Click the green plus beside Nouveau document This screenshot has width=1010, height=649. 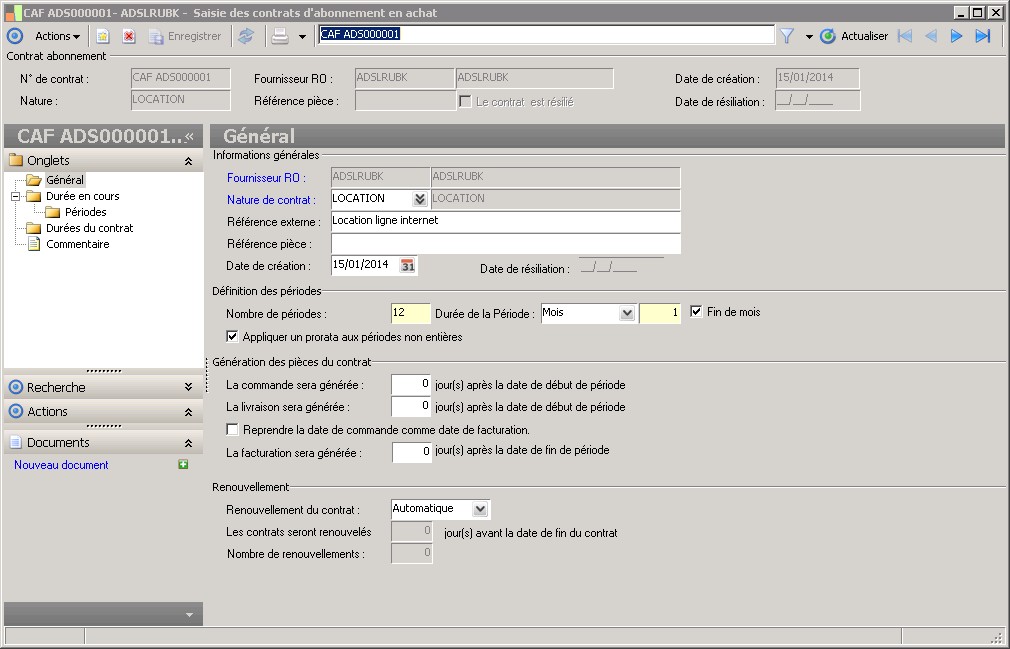(x=183, y=465)
